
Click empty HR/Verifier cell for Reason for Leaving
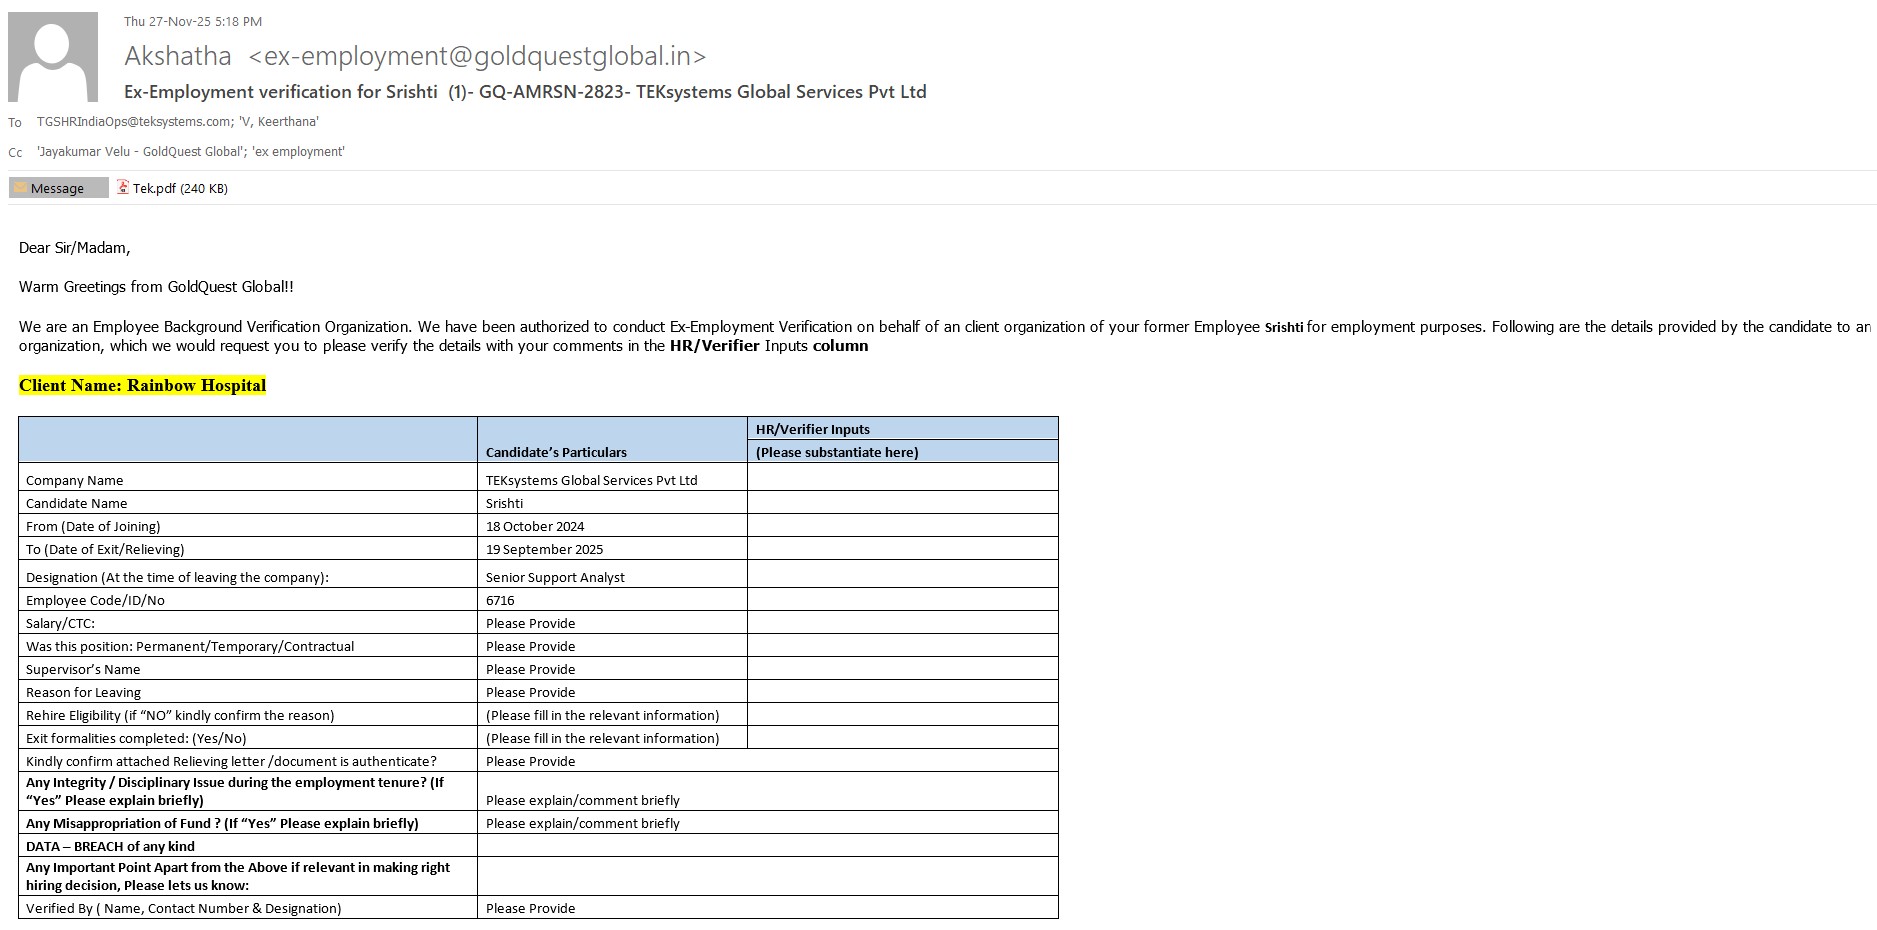(903, 691)
